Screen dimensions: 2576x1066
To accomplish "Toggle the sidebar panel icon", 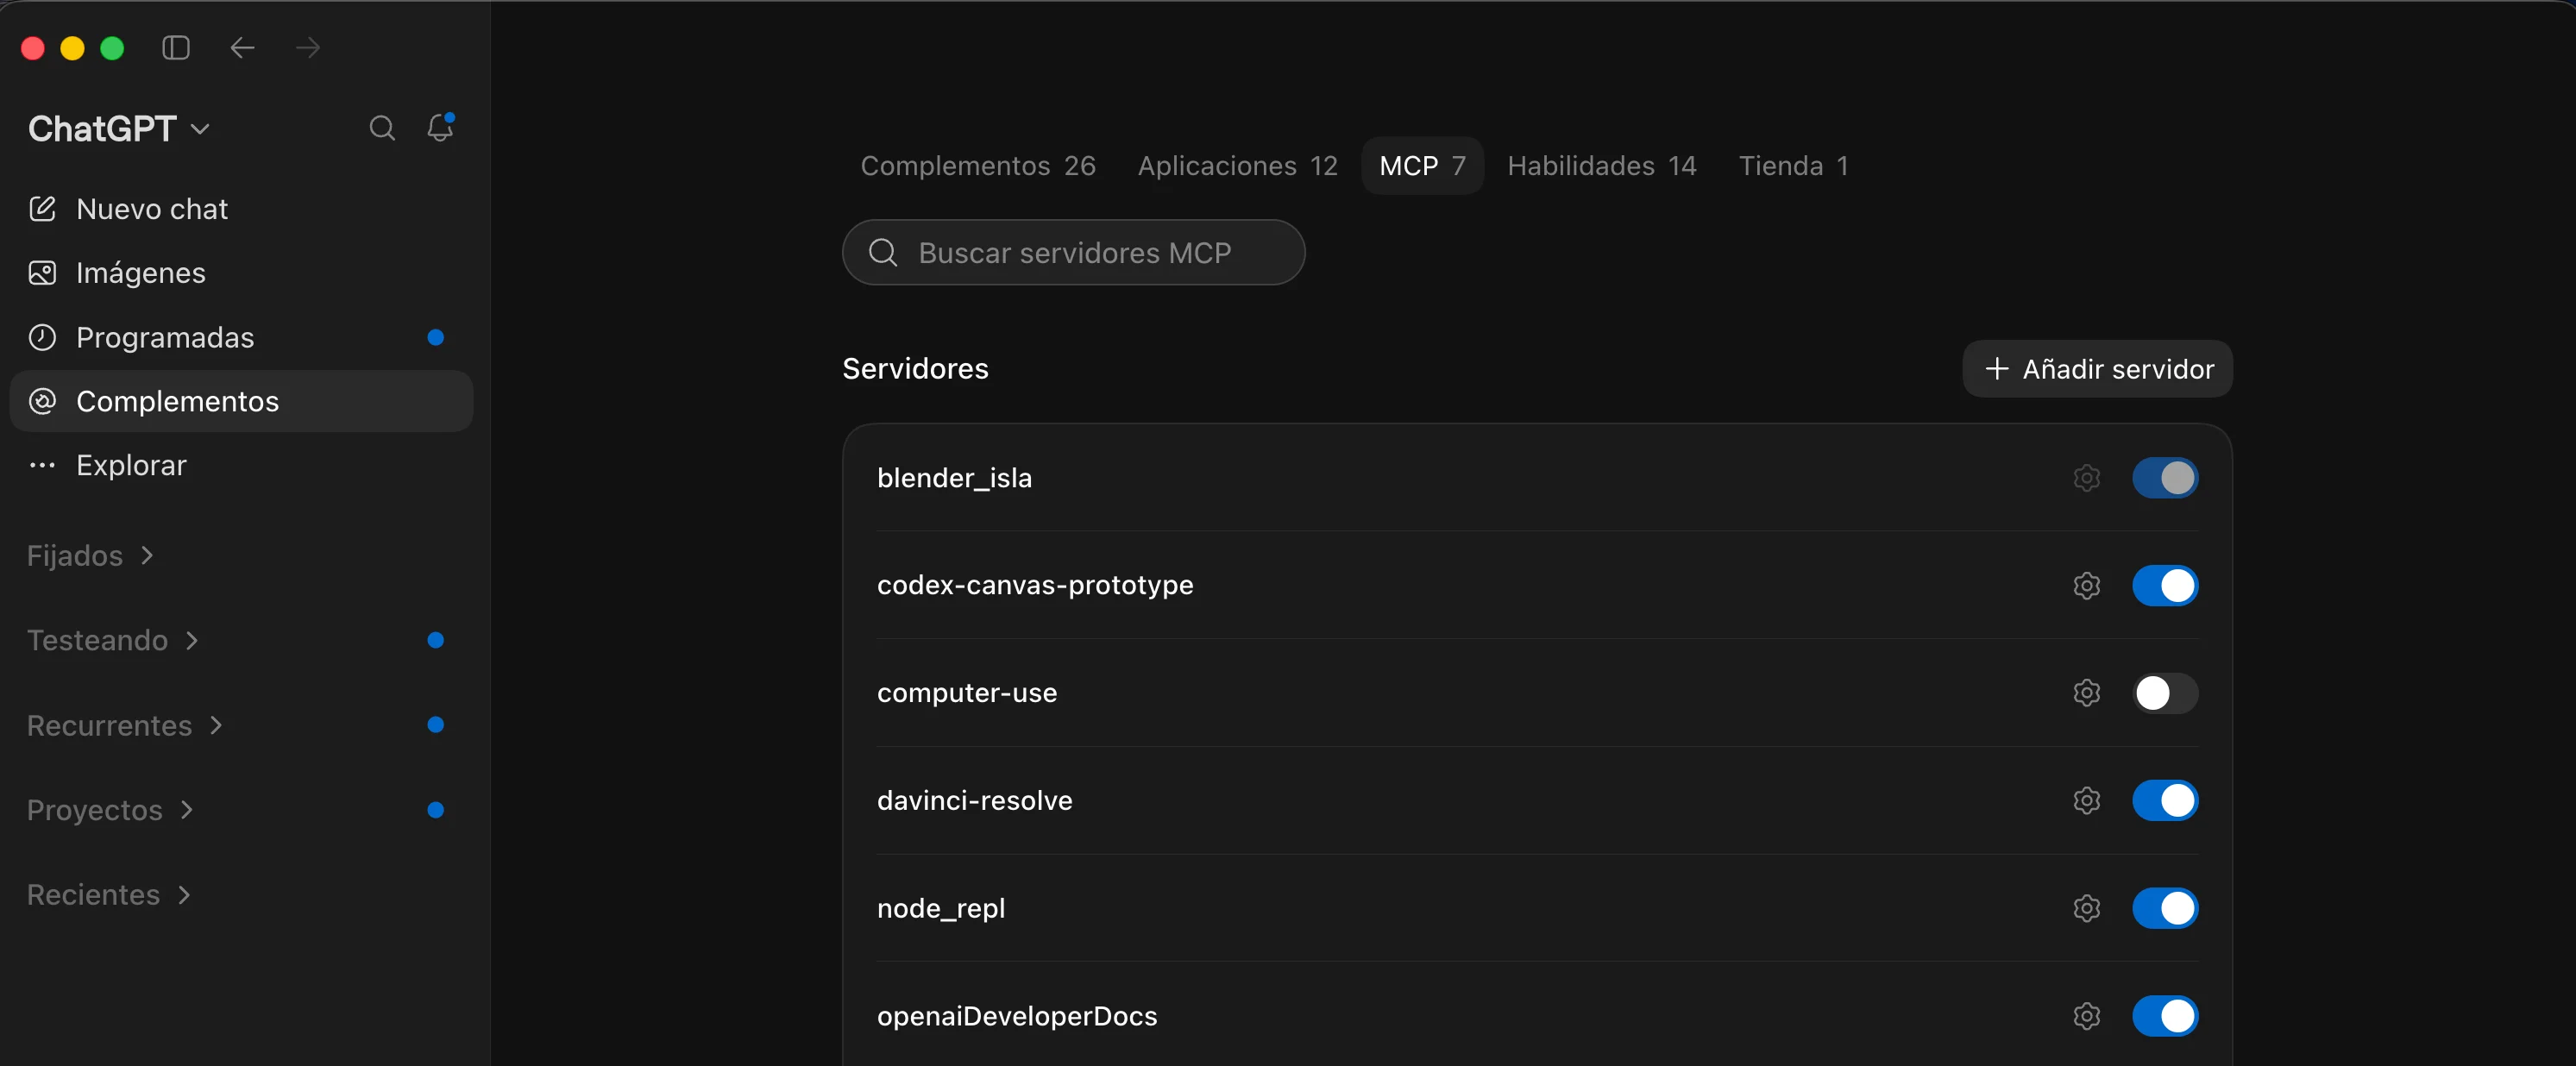I will pos(176,48).
